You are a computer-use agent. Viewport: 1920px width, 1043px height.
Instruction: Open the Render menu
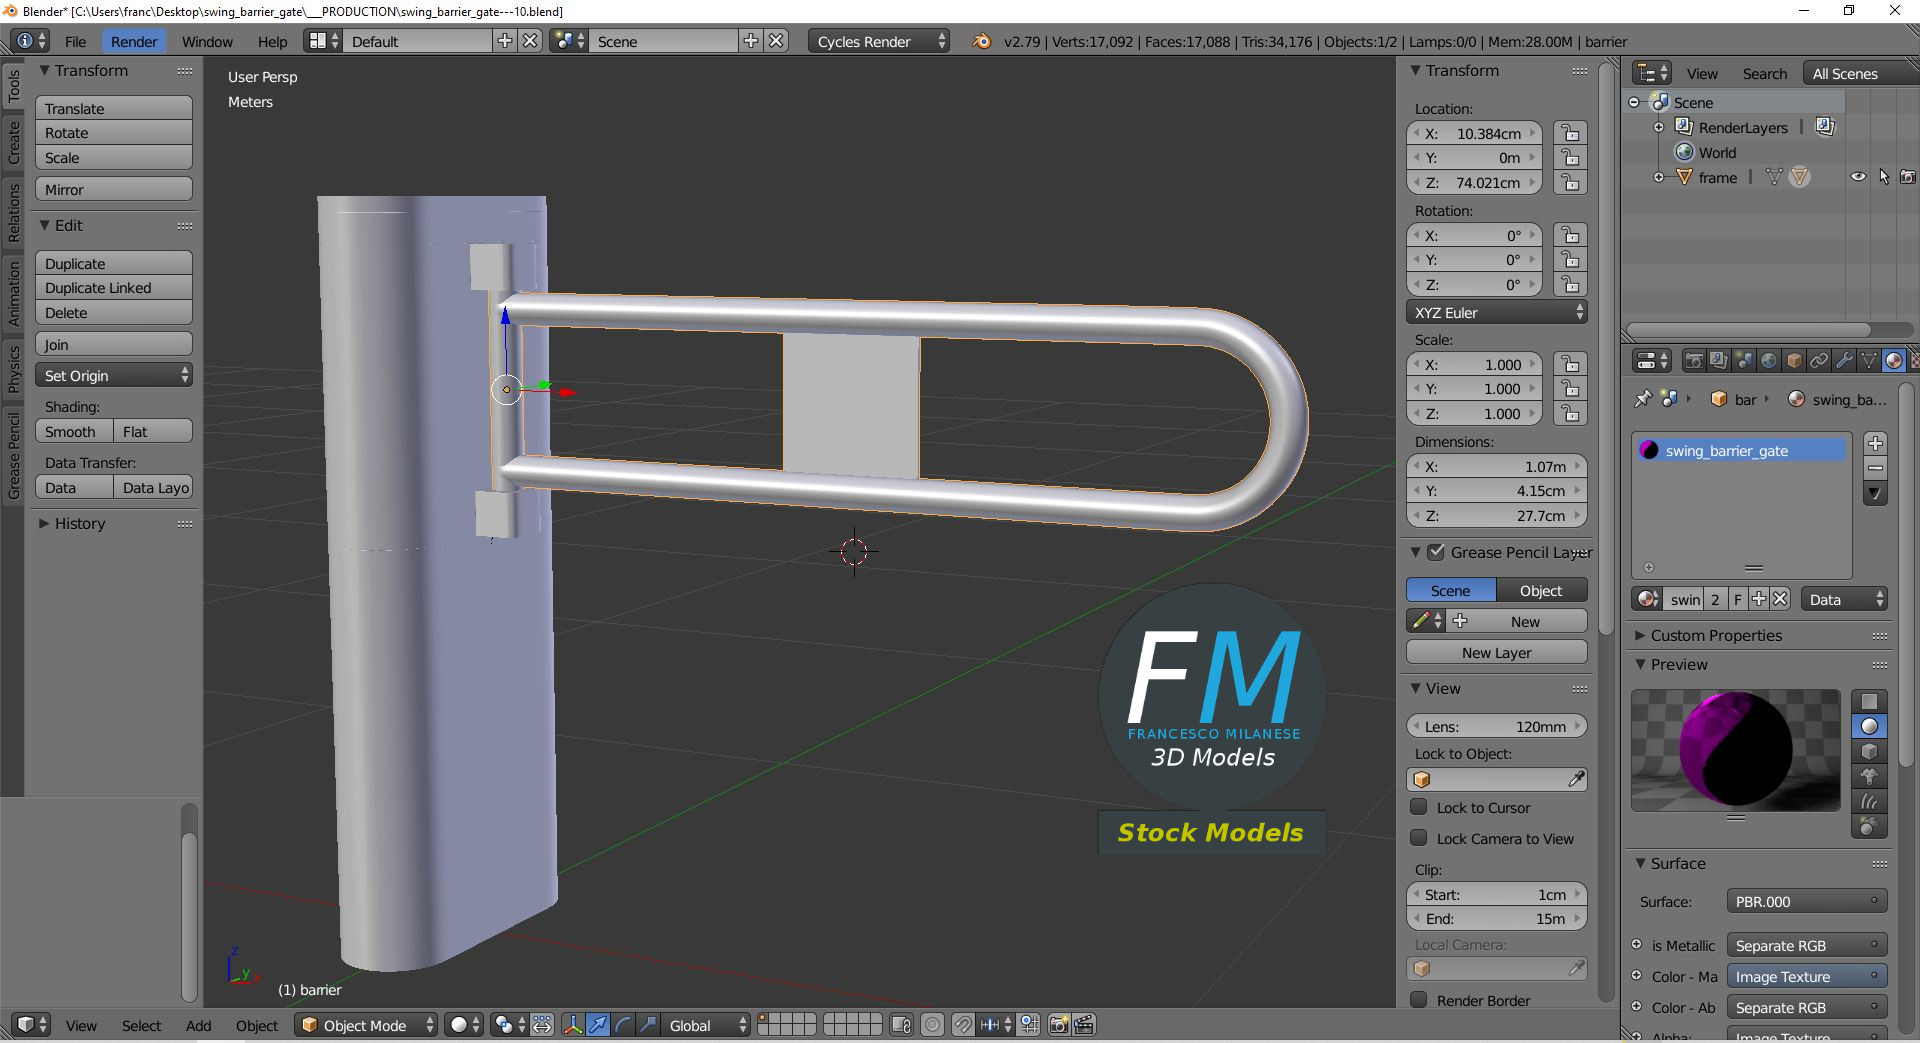click(134, 41)
